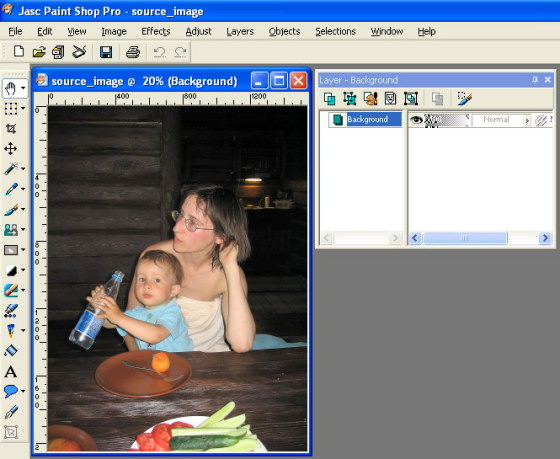Screen dimensions: 560x459
Task: Click the Save floppy disk icon
Action: [106, 52]
